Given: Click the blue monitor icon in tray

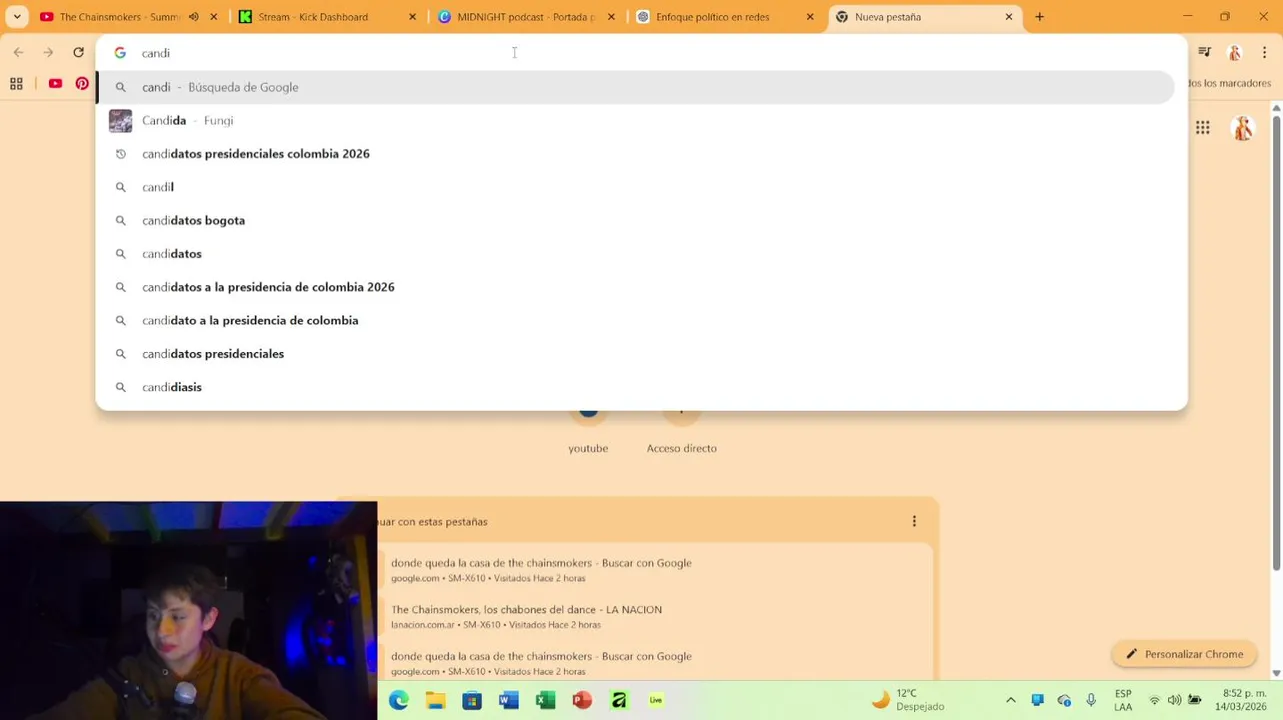Looking at the screenshot, I should point(1038,700).
